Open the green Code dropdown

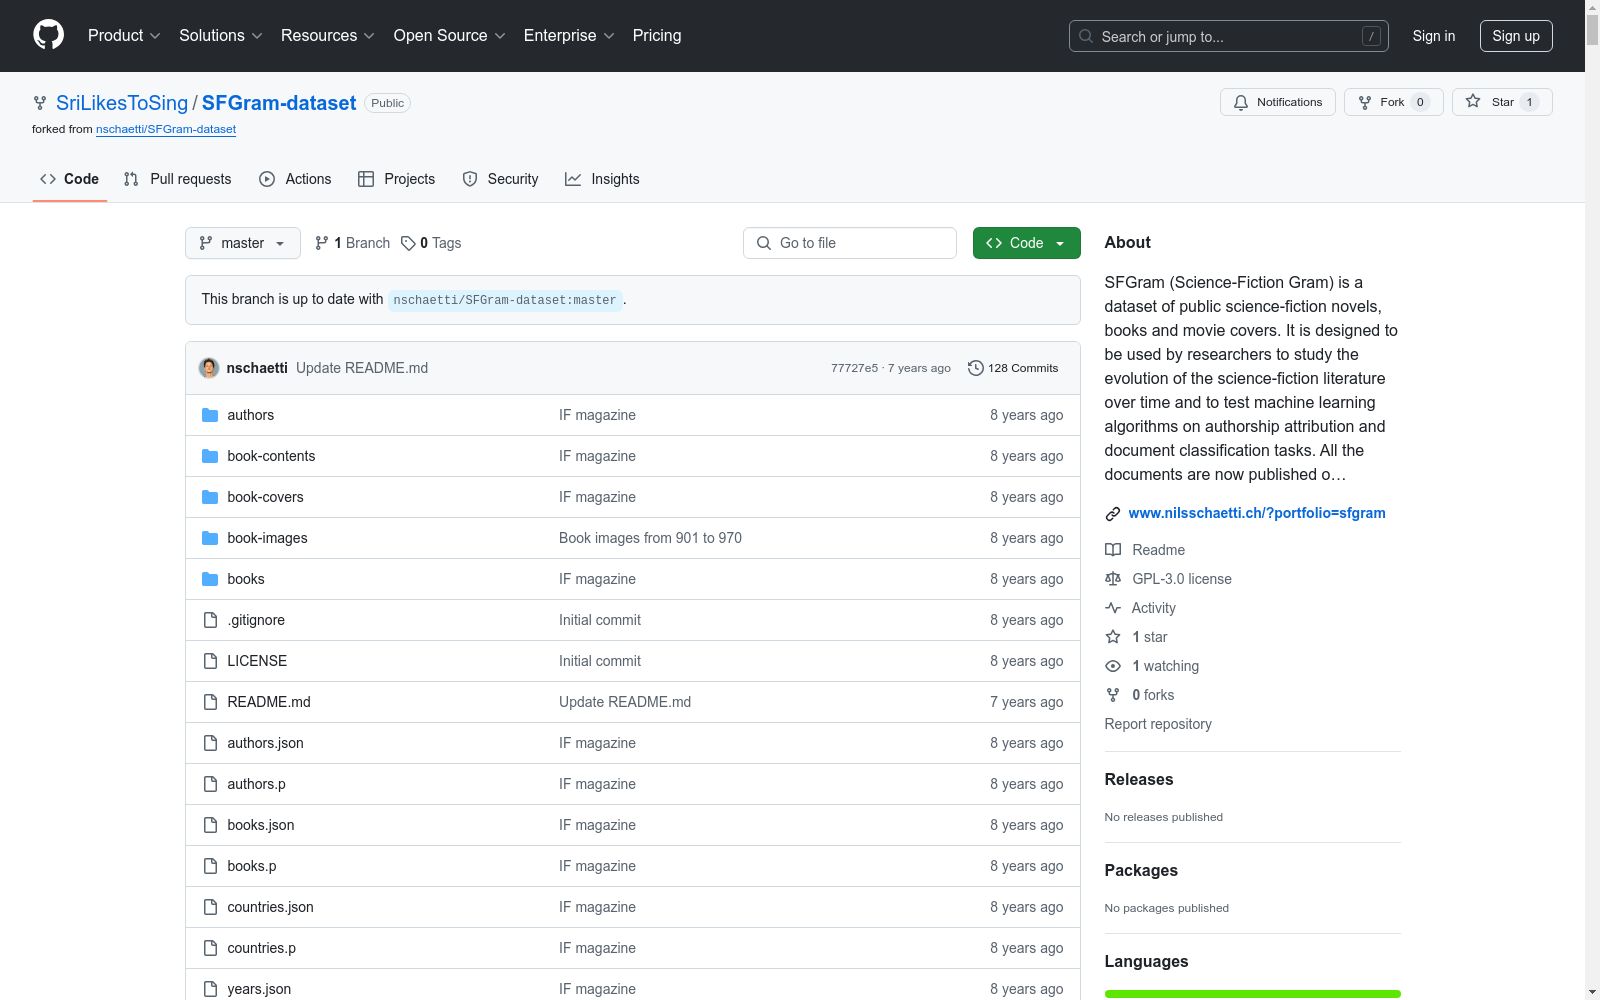(1026, 243)
